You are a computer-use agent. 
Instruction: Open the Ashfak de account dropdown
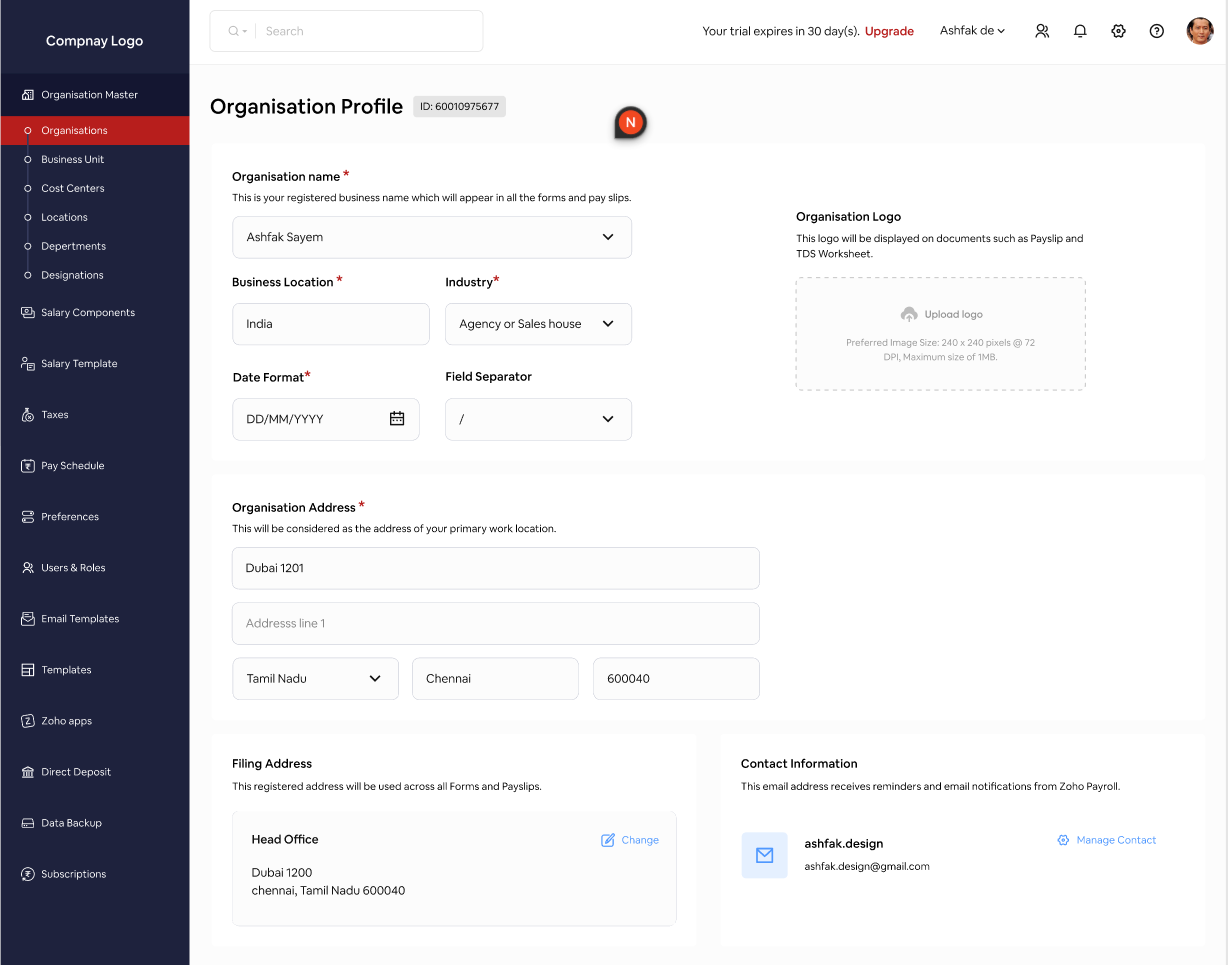[972, 31]
